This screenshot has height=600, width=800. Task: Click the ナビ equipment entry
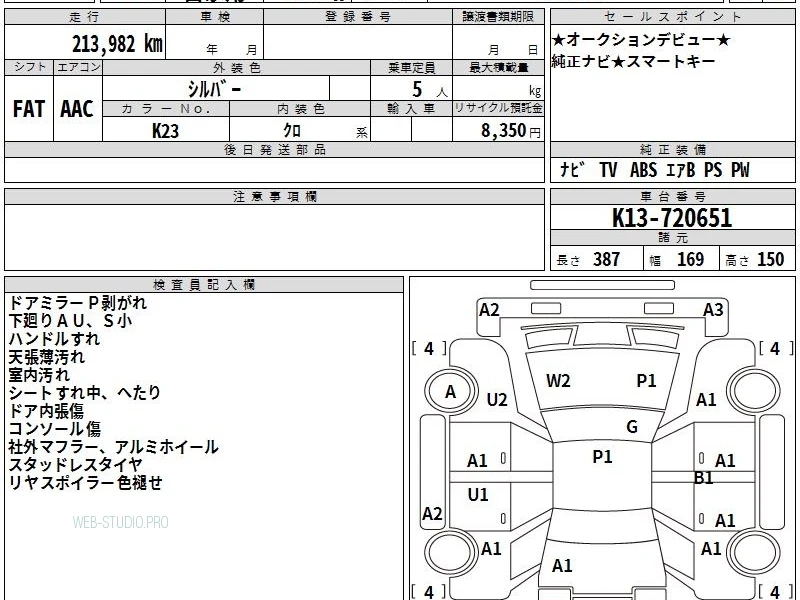click(x=572, y=169)
